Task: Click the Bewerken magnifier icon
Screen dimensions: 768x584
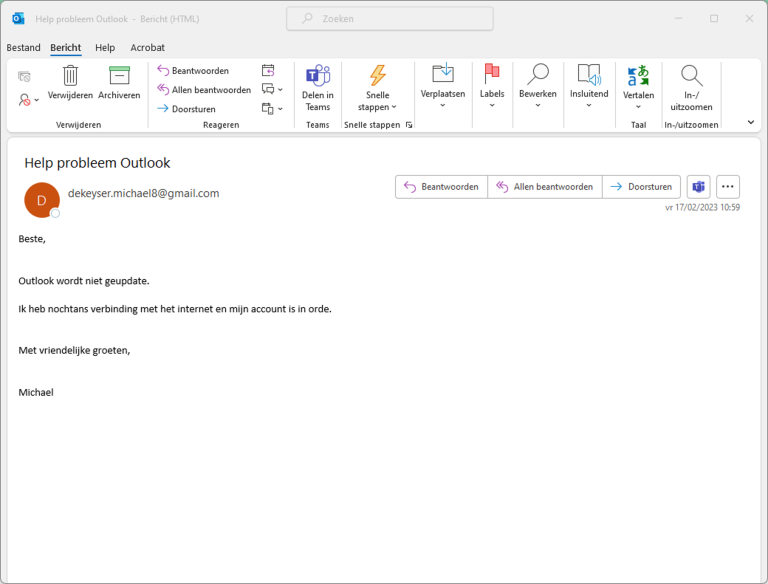Action: pos(538,74)
